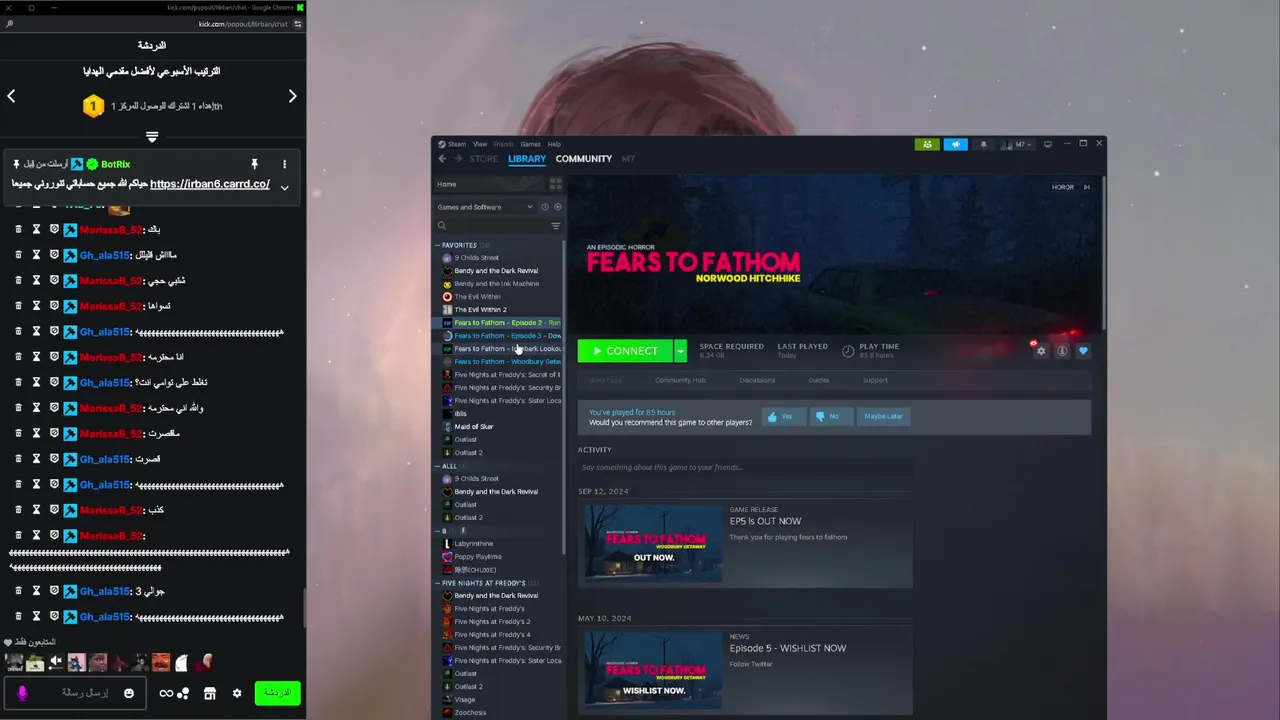Open game settings gear icon
1280x720 pixels.
click(1041, 351)
